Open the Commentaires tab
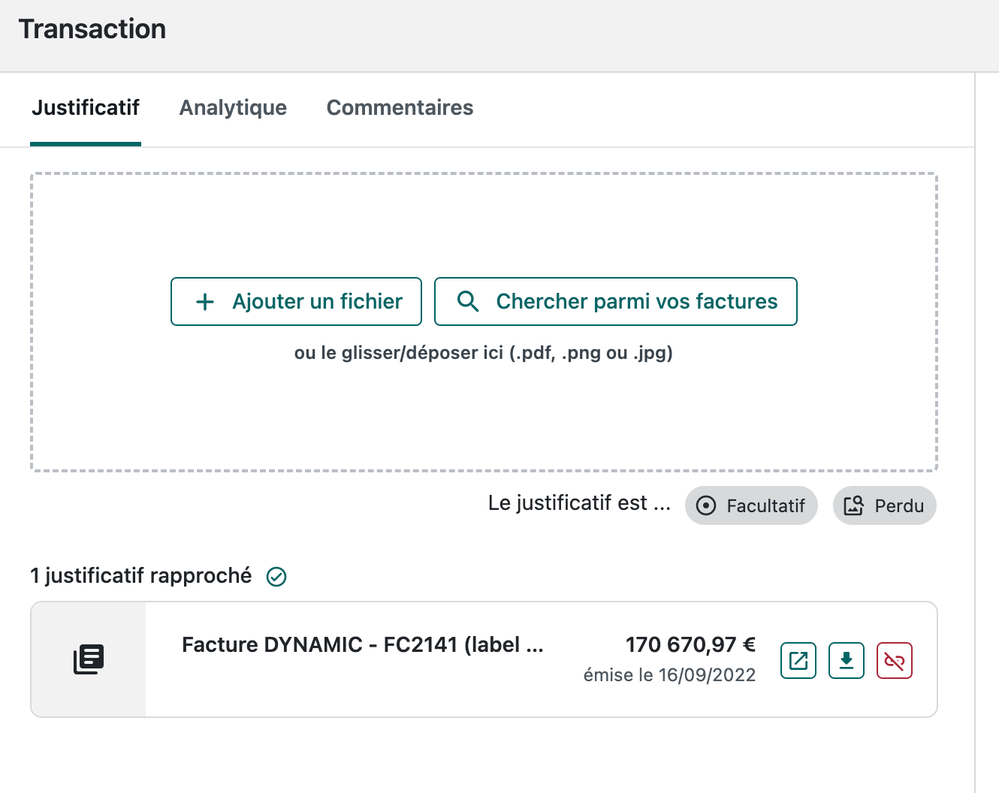This screenshot has width=999, height=793. click(x=400, y=108)
